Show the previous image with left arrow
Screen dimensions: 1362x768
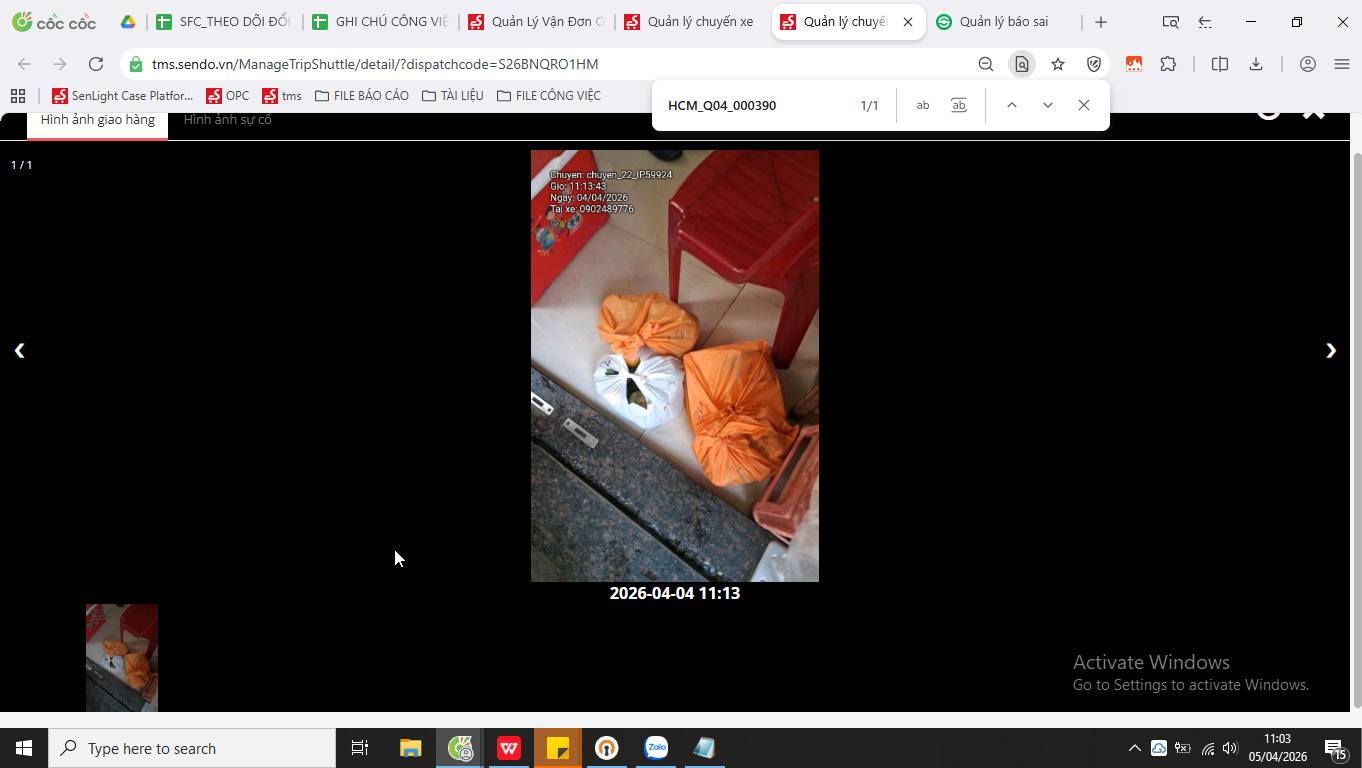[x=19, y=350]
